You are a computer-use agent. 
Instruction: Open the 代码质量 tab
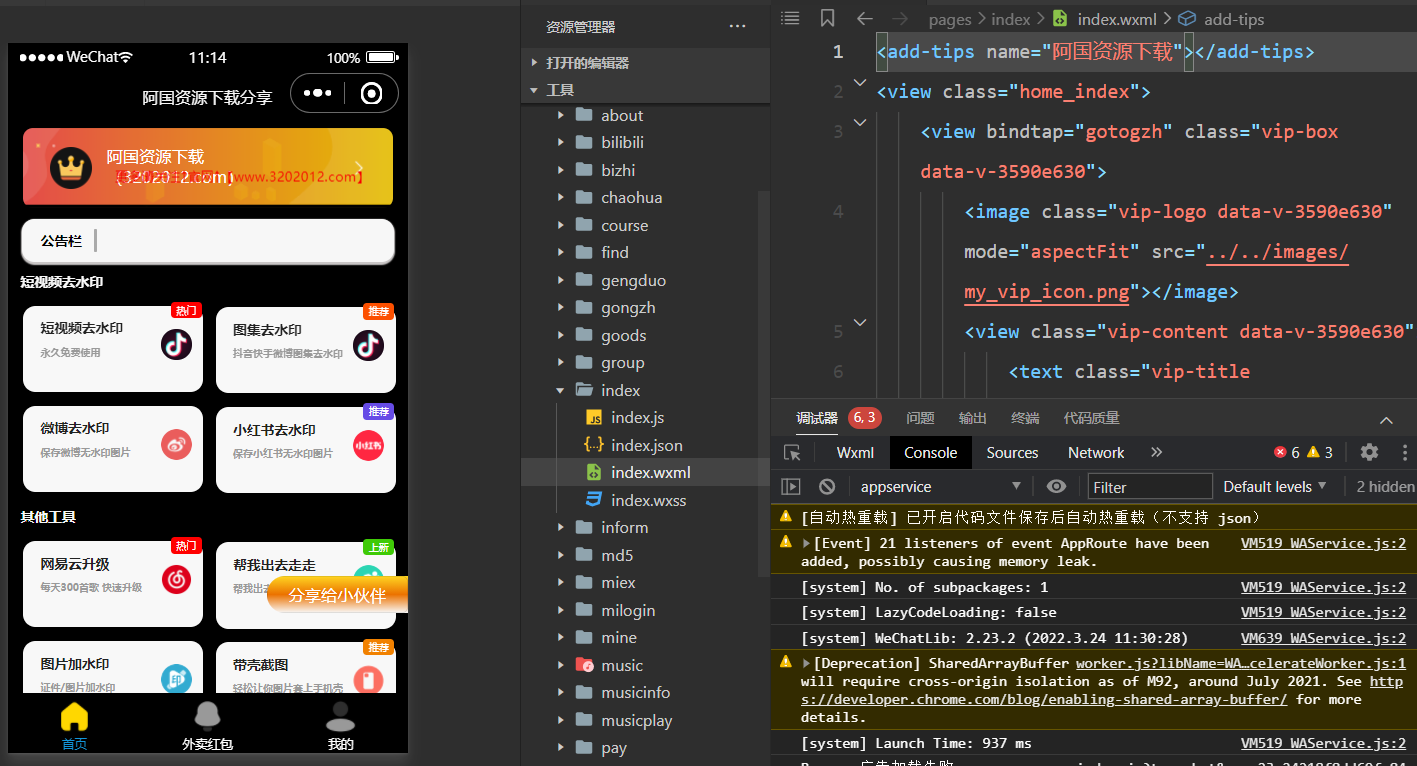click(1092, 418)
